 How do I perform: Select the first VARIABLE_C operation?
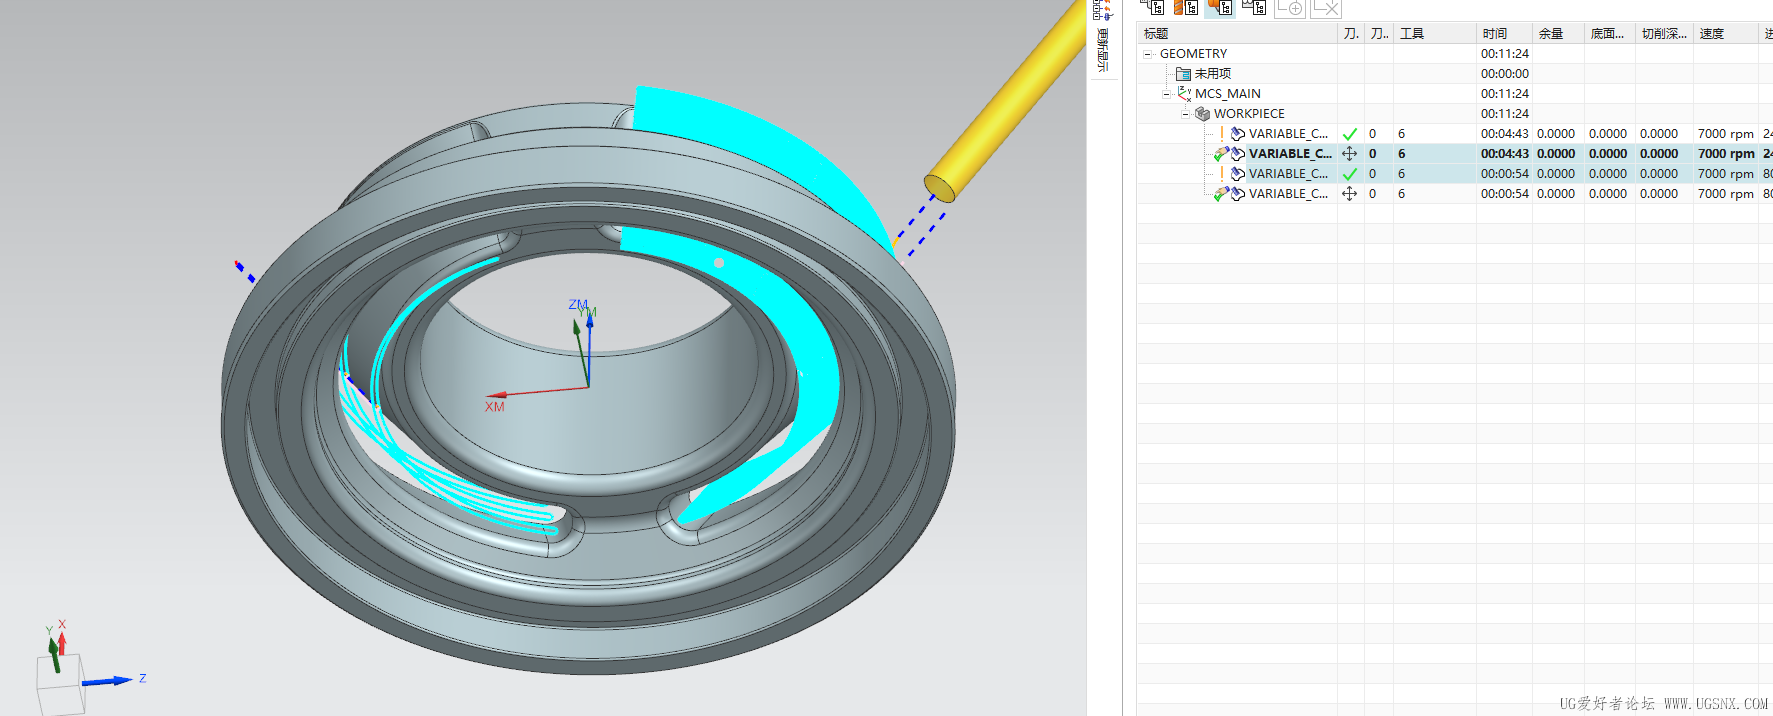[1288, 134]
